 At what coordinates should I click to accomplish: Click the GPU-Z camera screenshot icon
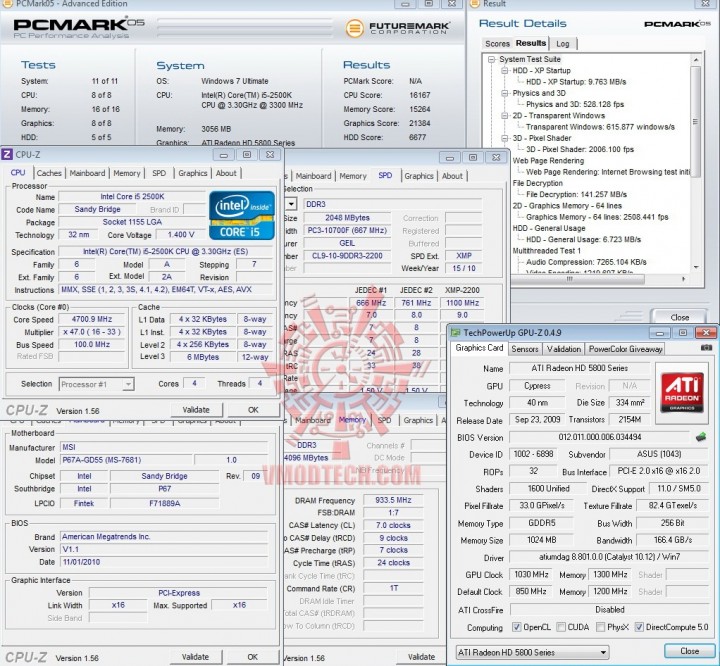(706, 348)
